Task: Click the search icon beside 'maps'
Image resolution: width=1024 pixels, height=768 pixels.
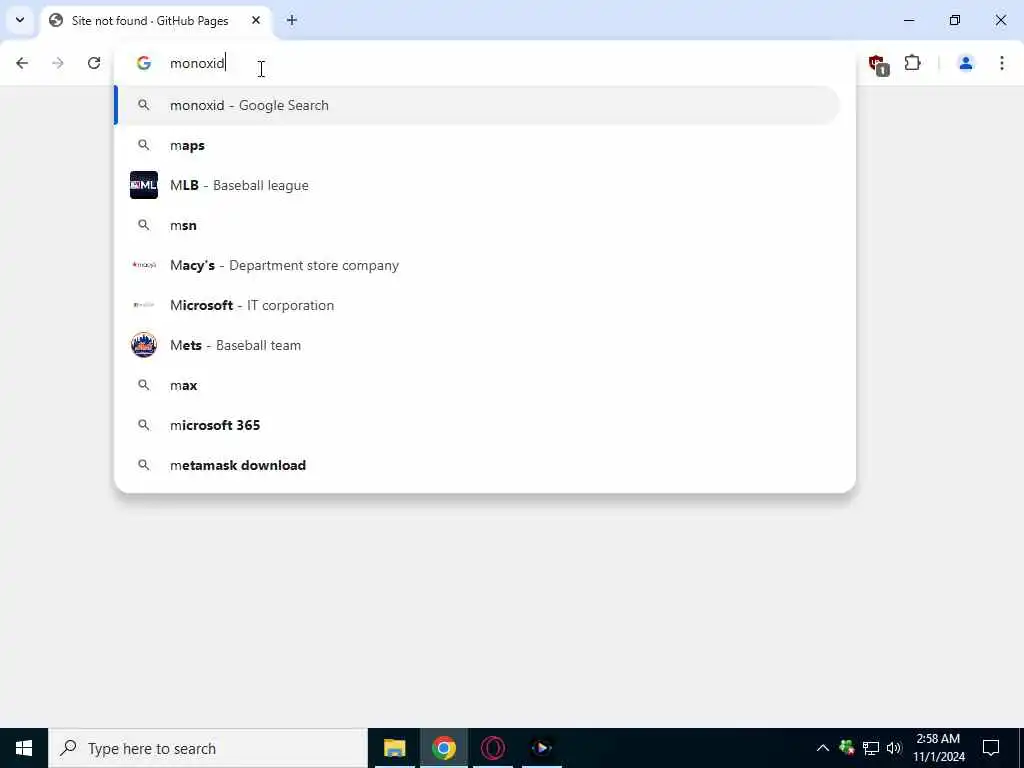Action: 144,145
